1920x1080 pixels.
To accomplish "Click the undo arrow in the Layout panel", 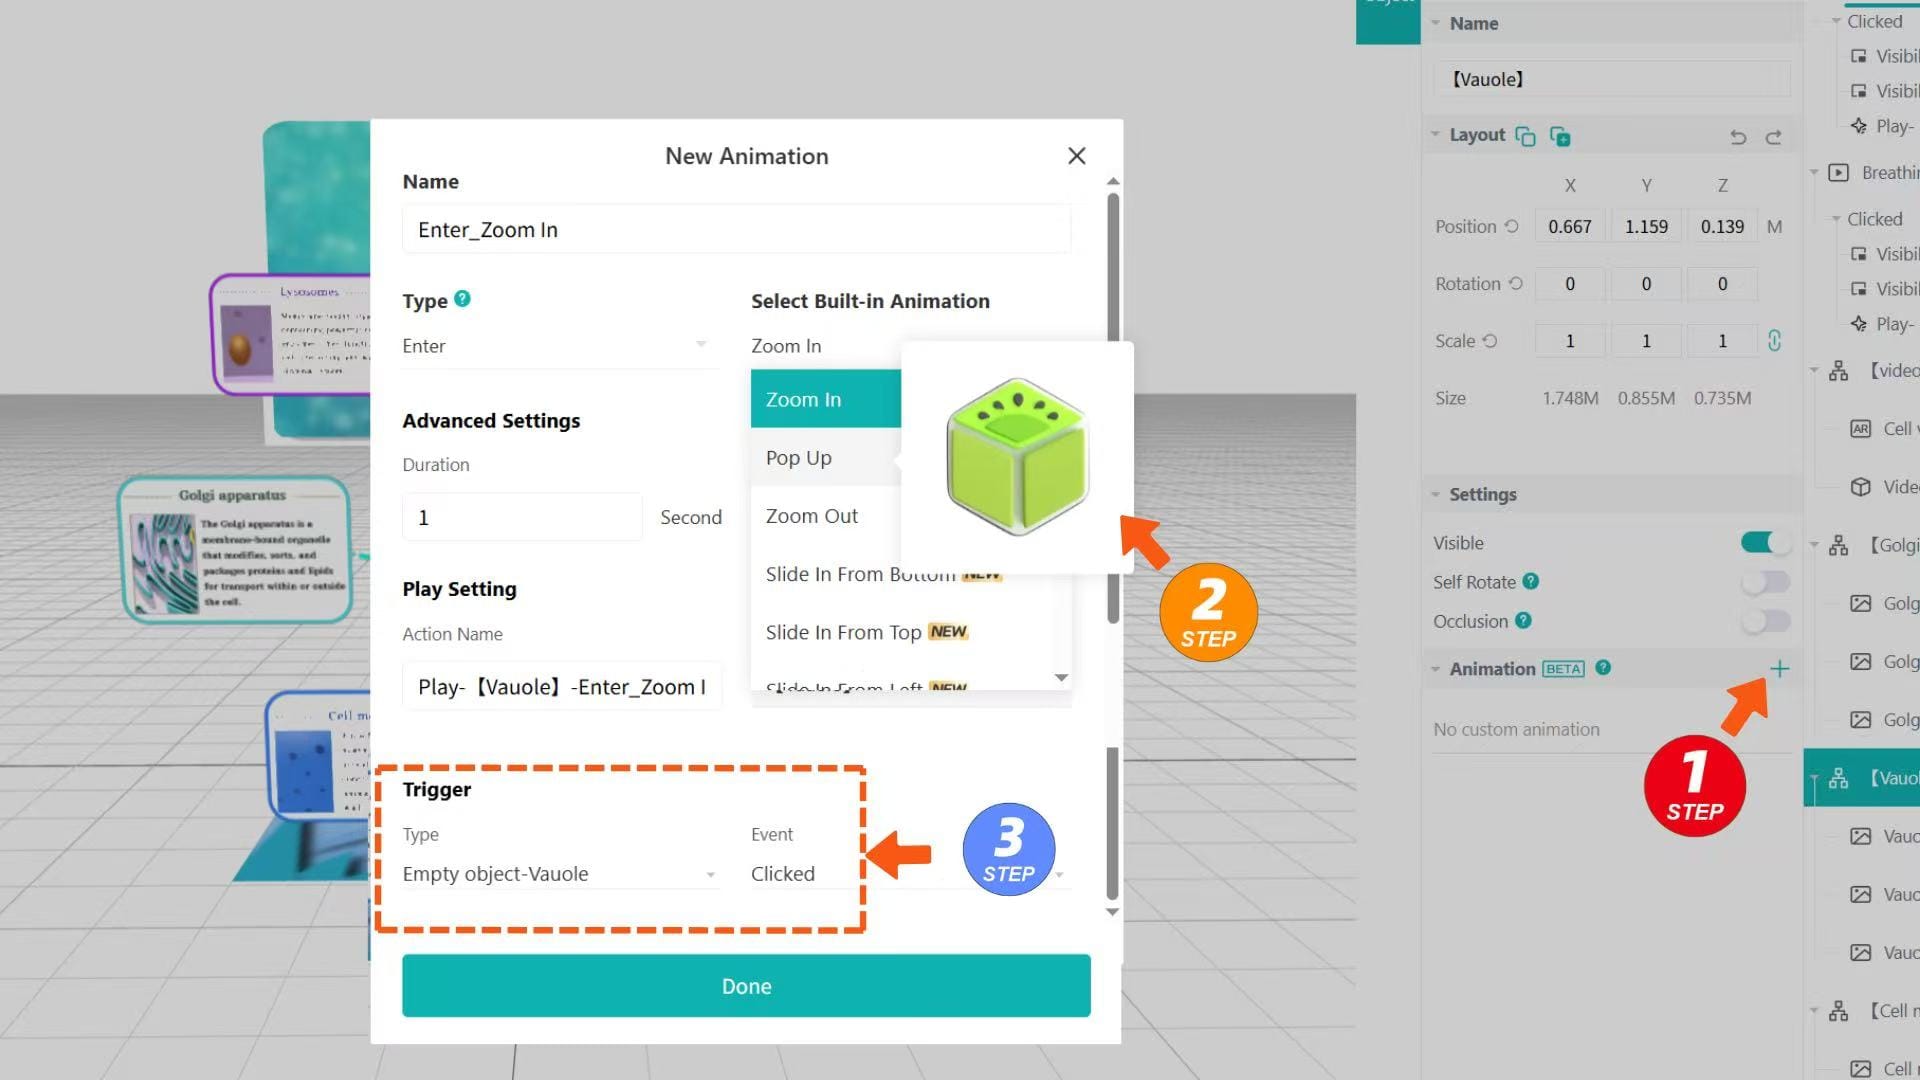I will pos(1738,136).
